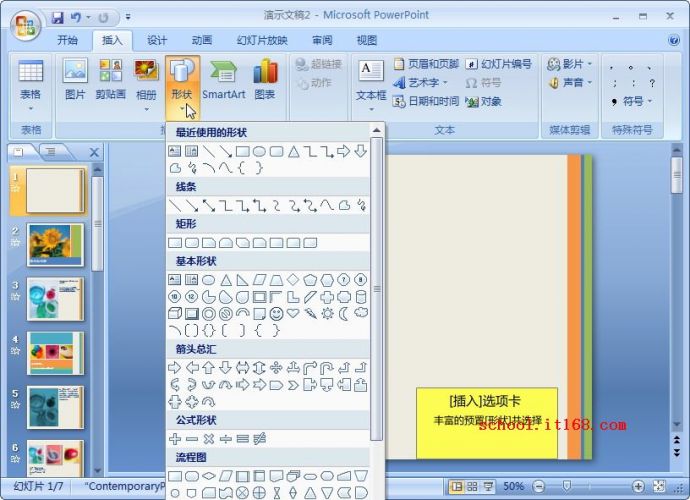This screenshot has width=690, height=500.
Task: Customize the quick access toolbar dropdown
Action: click(128, 17)
